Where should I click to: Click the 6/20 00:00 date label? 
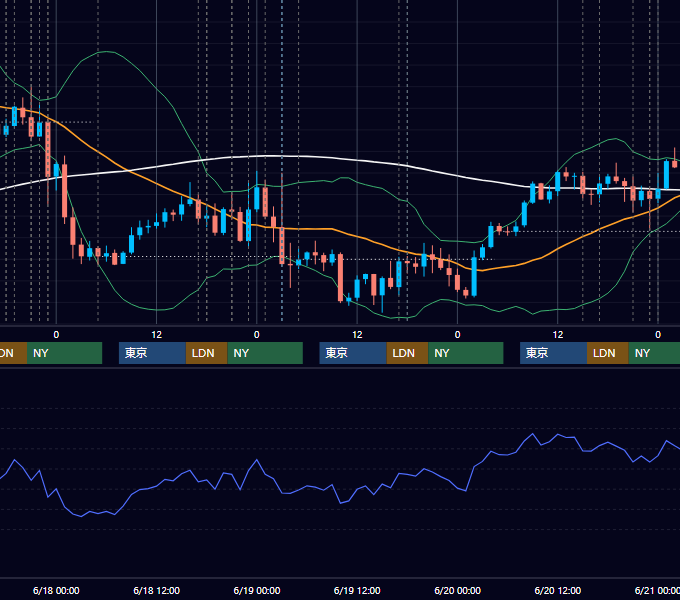click(x=458, y=590)
